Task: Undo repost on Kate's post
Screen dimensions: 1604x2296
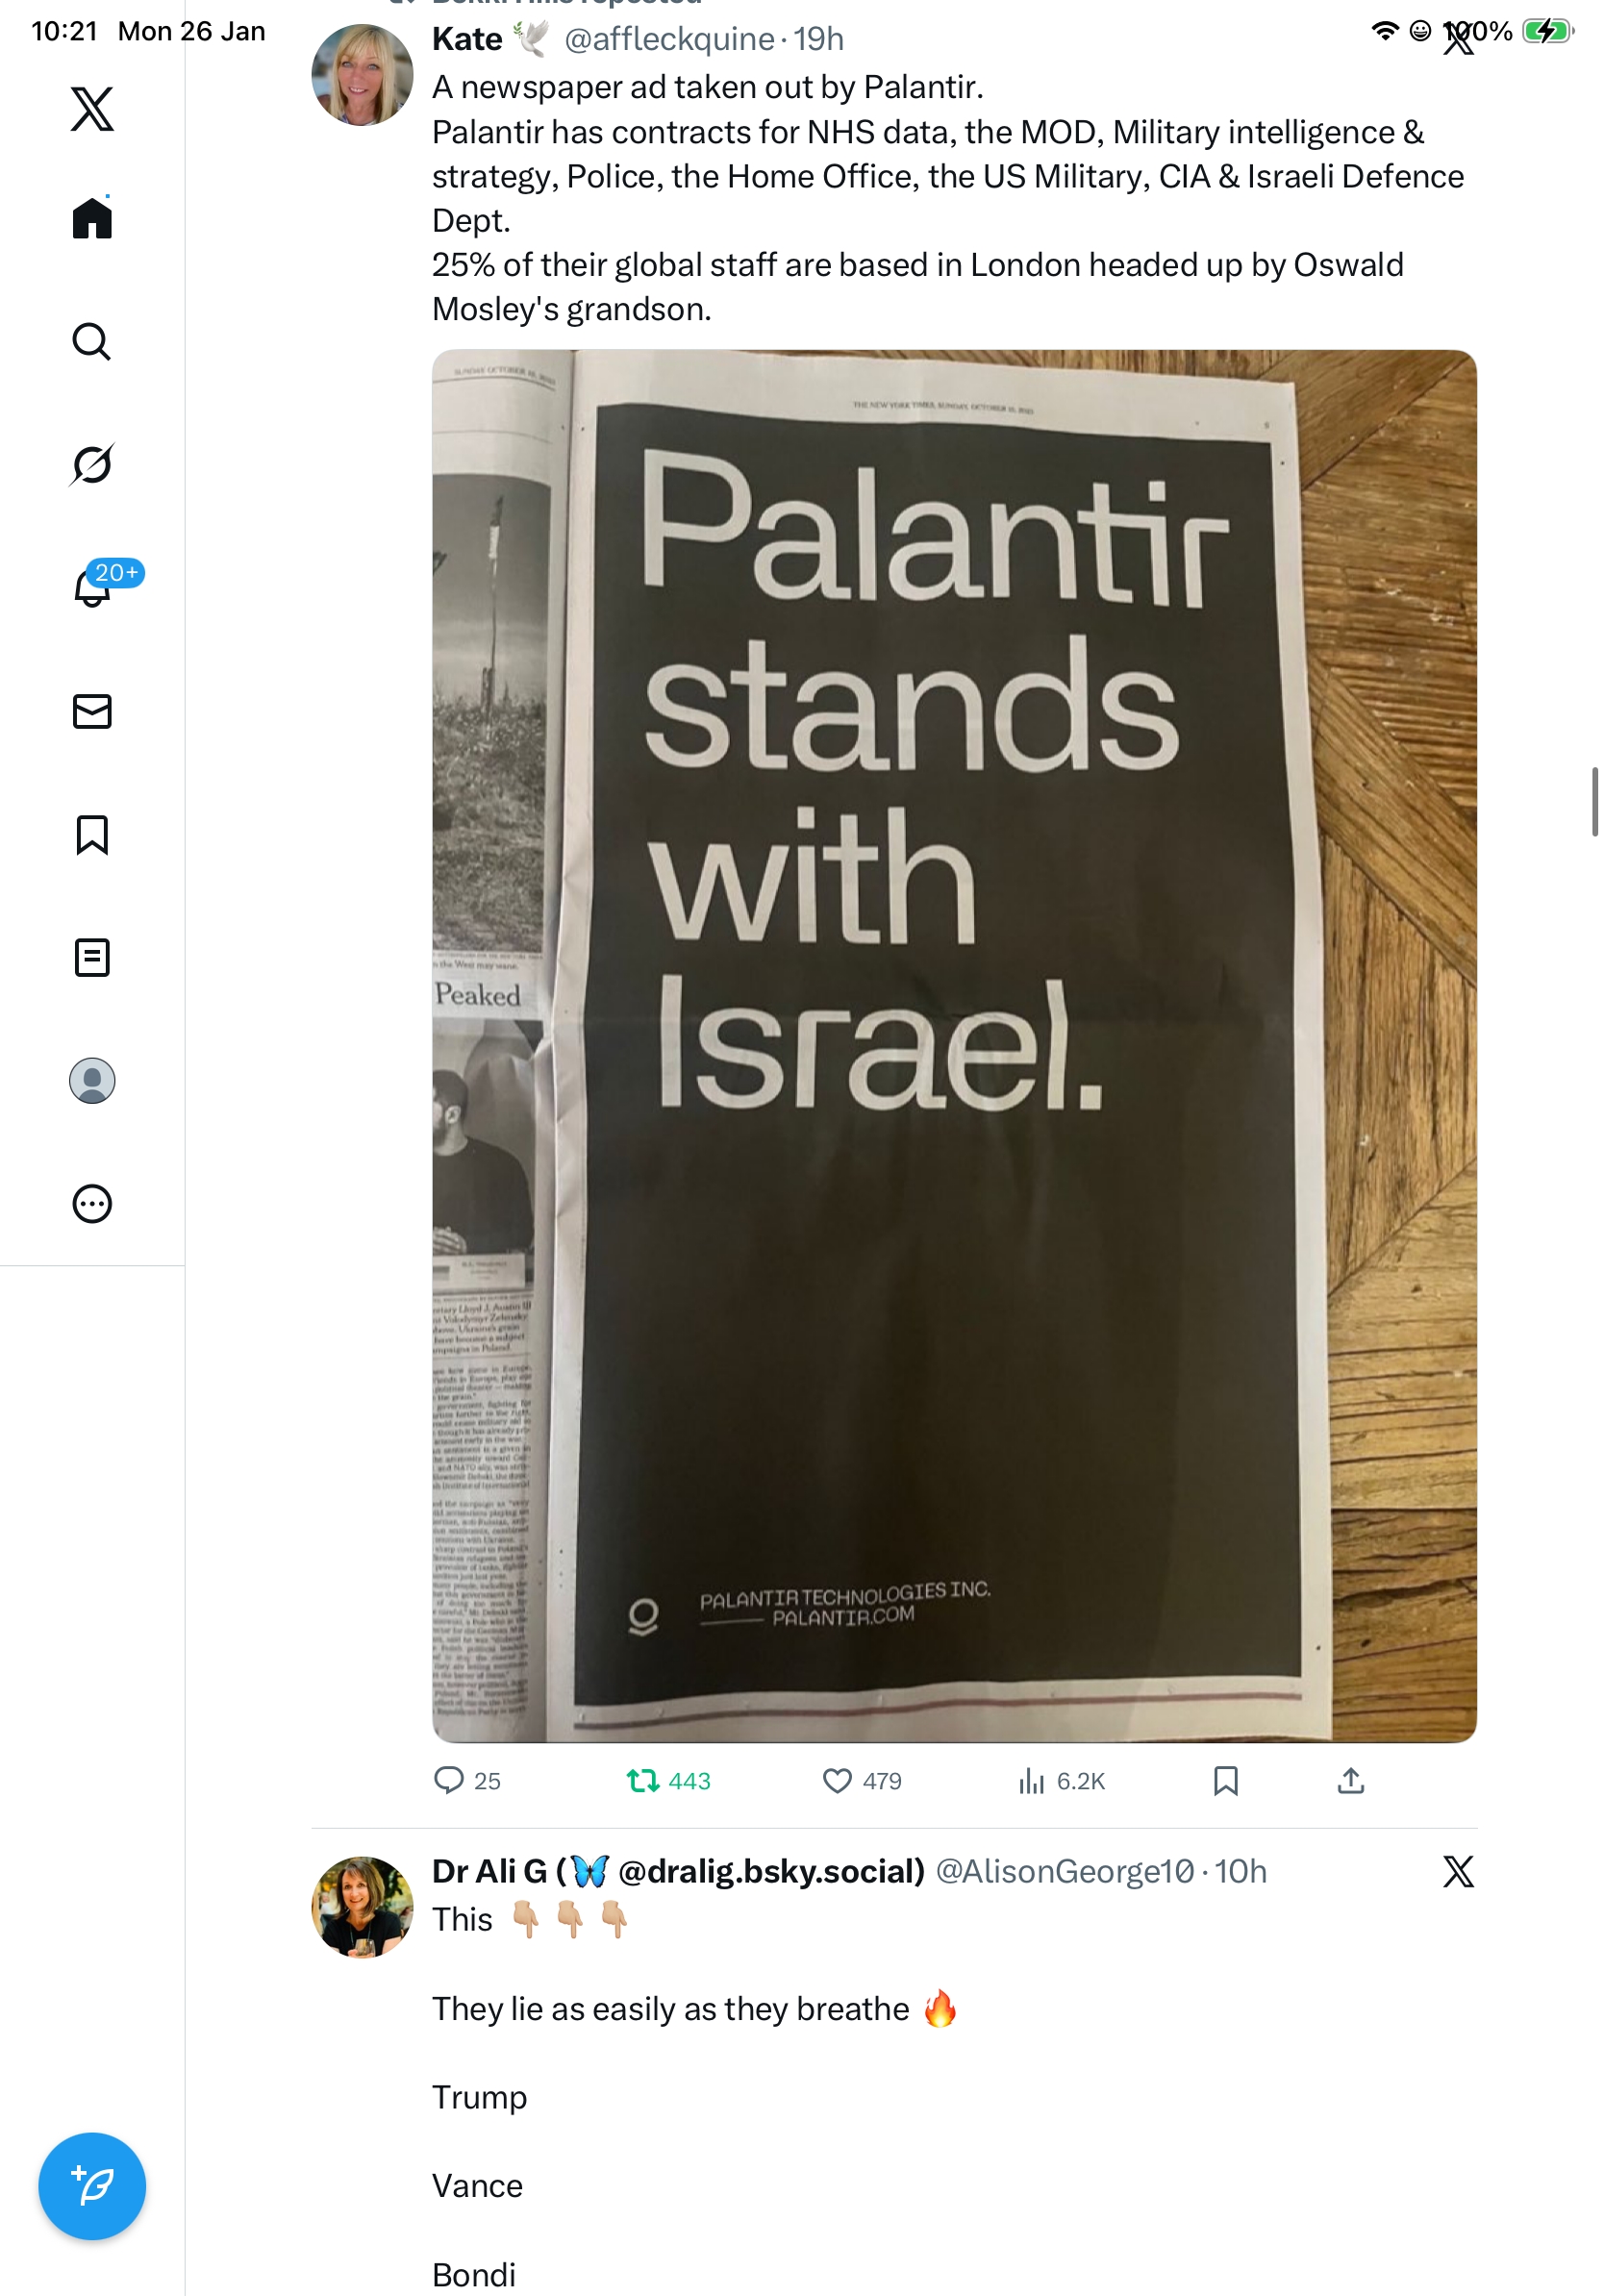Action: 643,1780
